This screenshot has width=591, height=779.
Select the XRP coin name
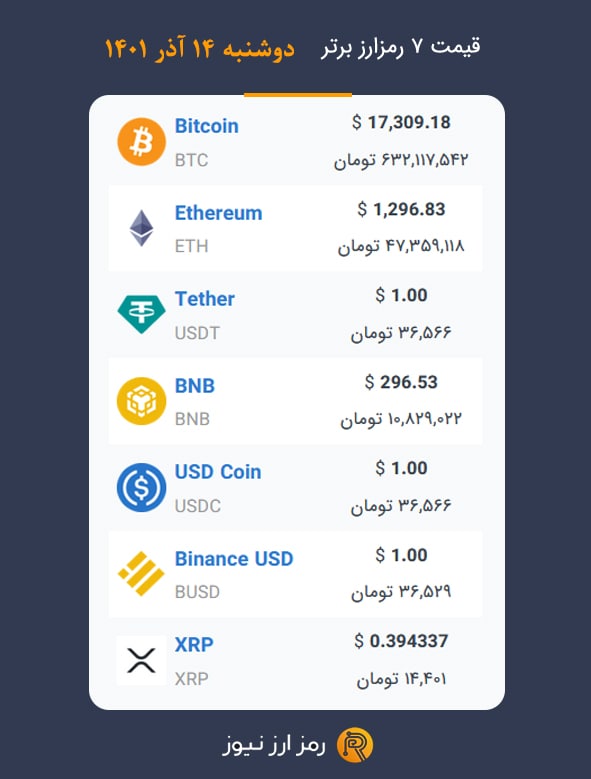(x=194, y=645)
